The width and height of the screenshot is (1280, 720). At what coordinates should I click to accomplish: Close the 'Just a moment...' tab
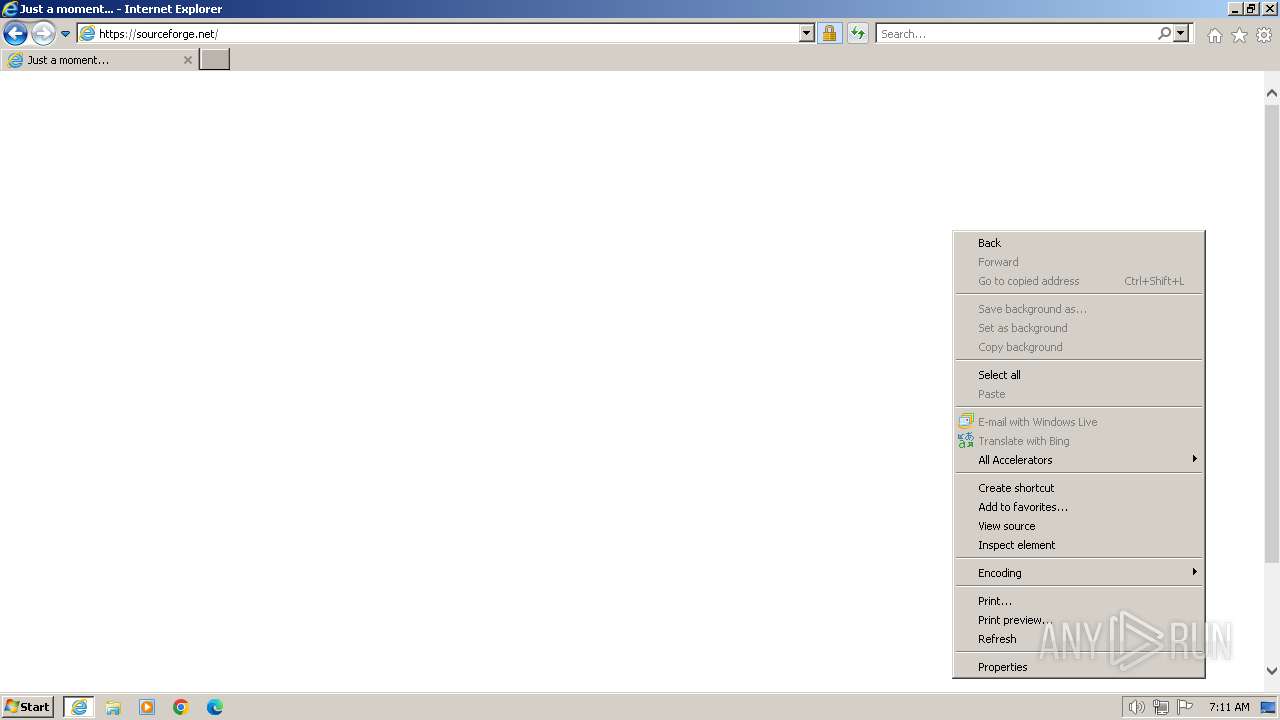187,60
